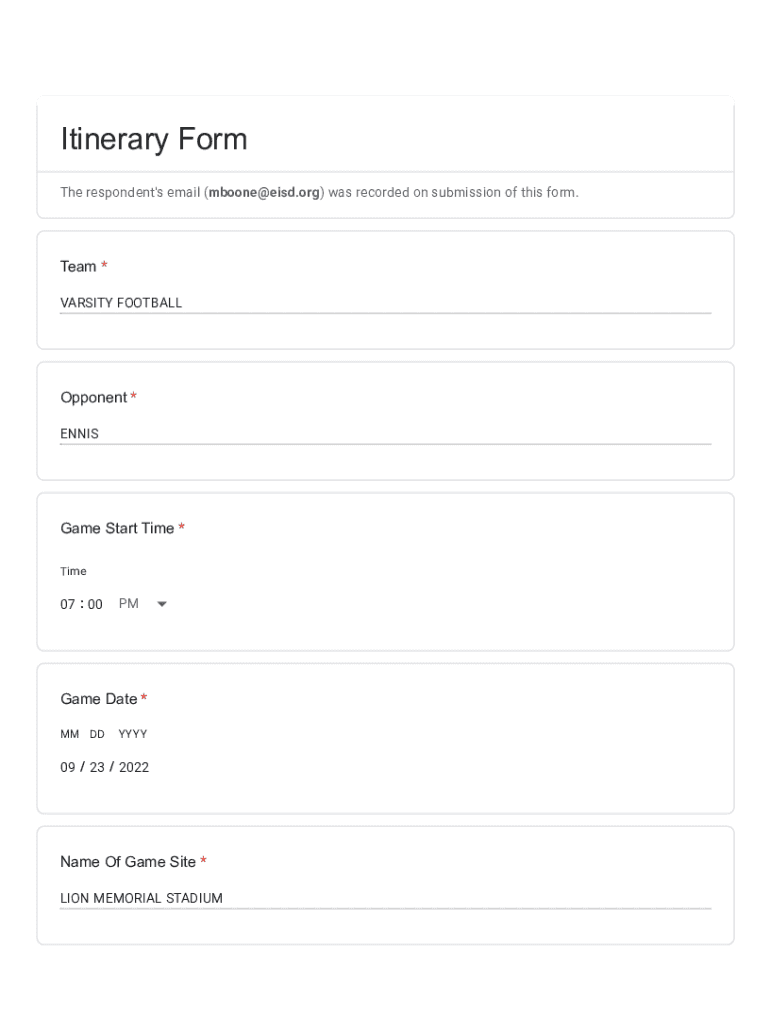Click the year value 2022
The image size is (770, 1024).
point(133,768)
